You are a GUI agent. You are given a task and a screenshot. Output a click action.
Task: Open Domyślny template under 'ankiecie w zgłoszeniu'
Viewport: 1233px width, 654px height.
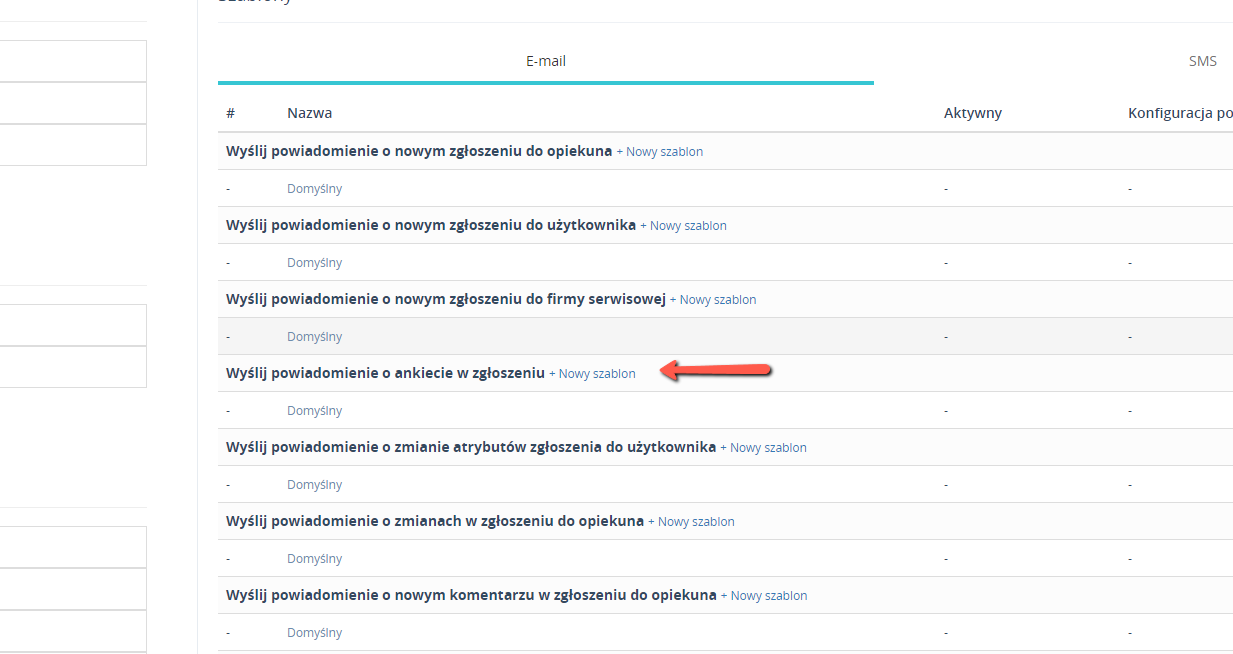pyautogui.click(x=314, y=411)
